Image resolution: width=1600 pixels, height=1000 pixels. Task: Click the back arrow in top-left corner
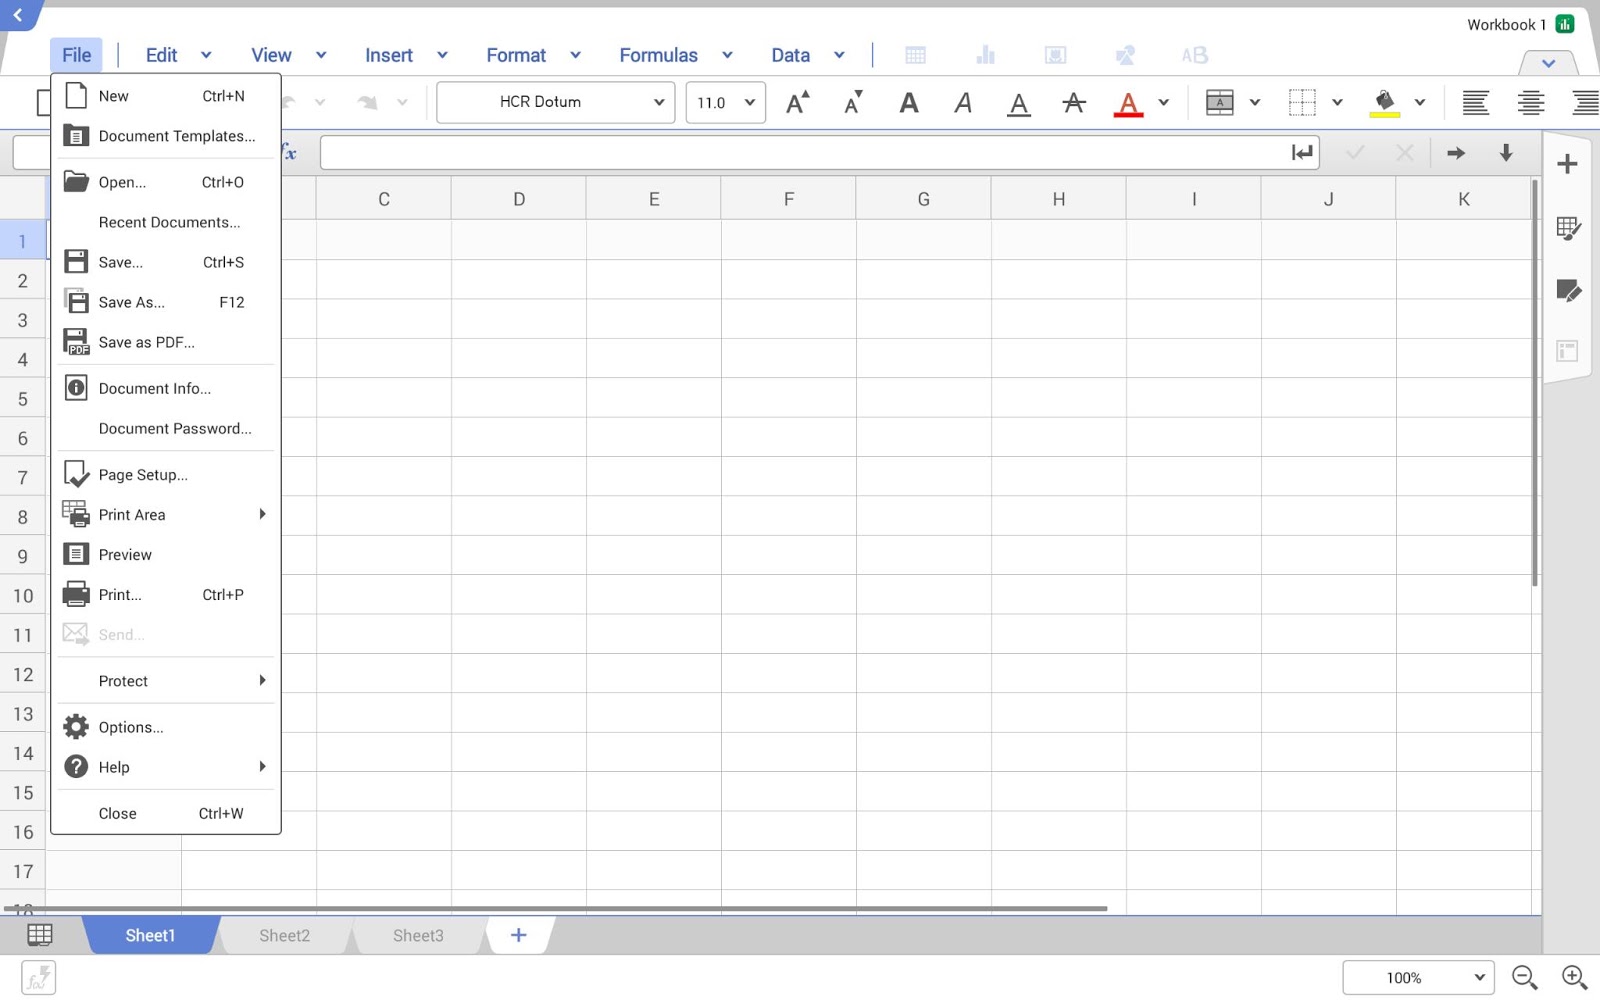point(18,15)
